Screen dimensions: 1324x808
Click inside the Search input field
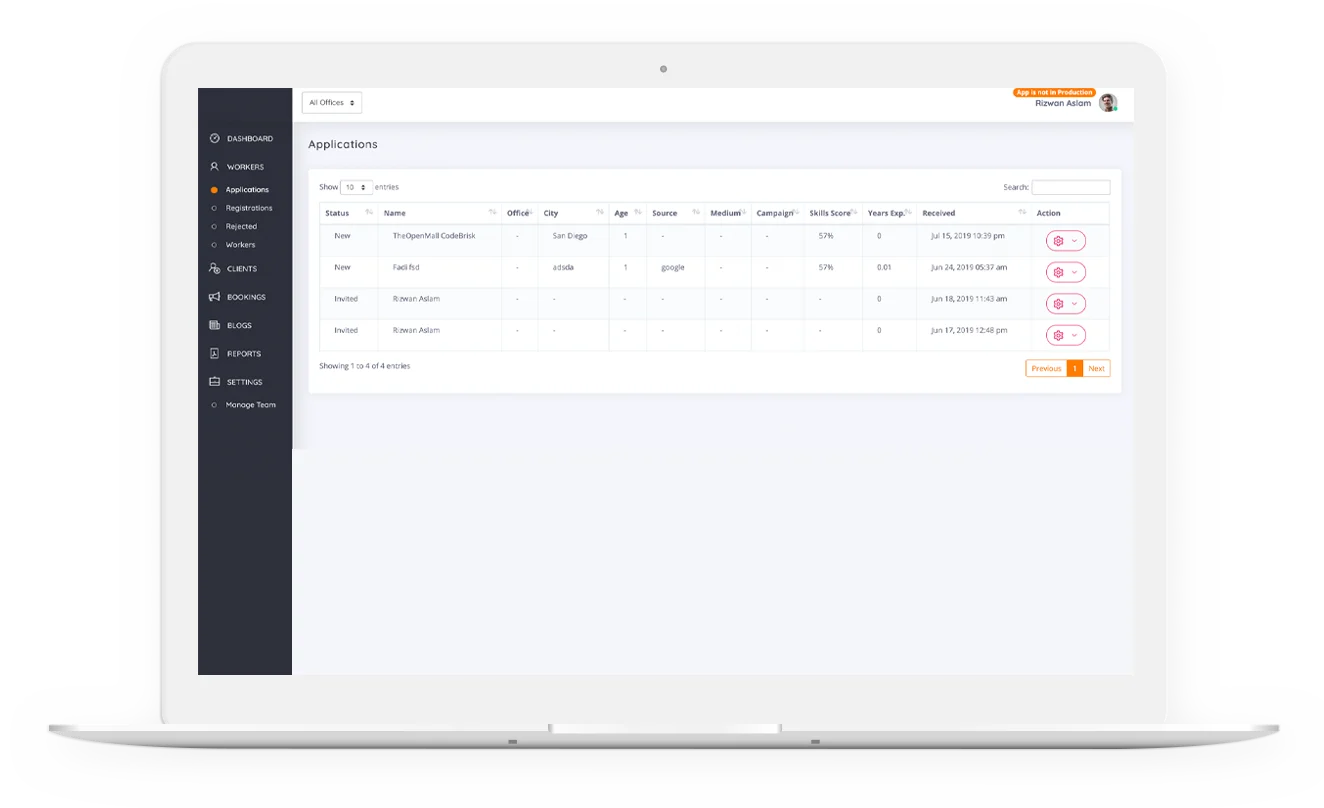pyautogui.click(x=1070, y=187)
